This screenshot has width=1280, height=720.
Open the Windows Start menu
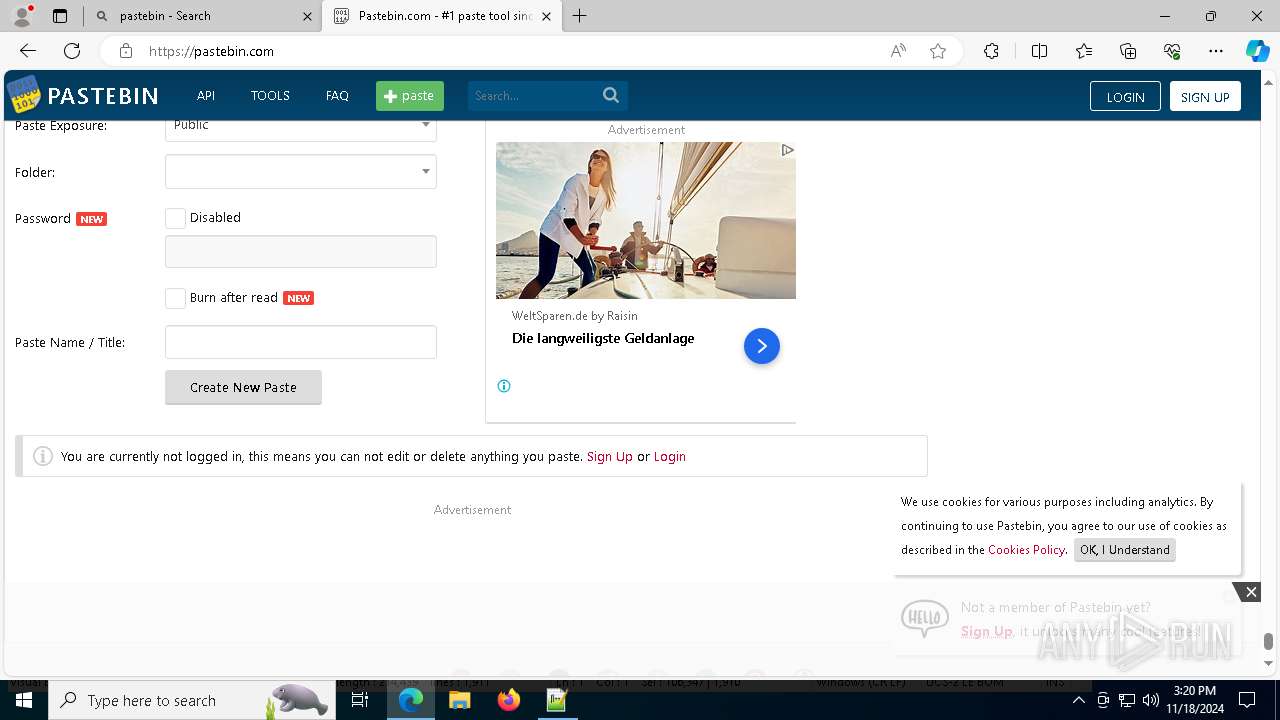tap(23, 700)
